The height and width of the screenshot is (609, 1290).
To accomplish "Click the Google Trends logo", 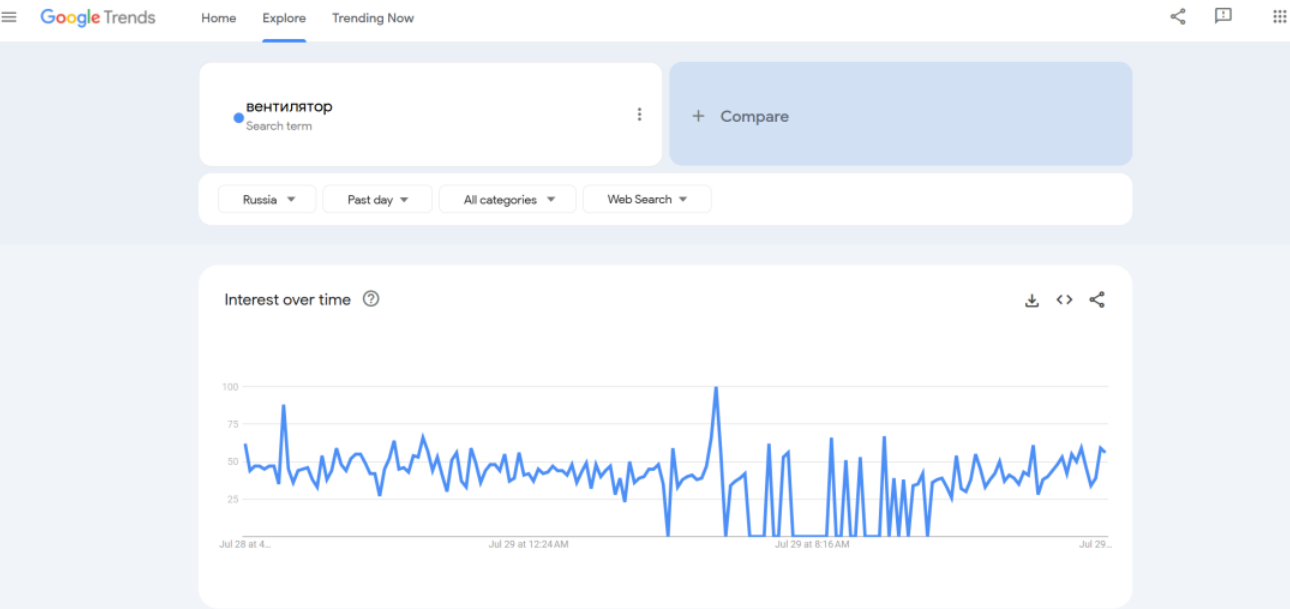I will coord(98,18).
